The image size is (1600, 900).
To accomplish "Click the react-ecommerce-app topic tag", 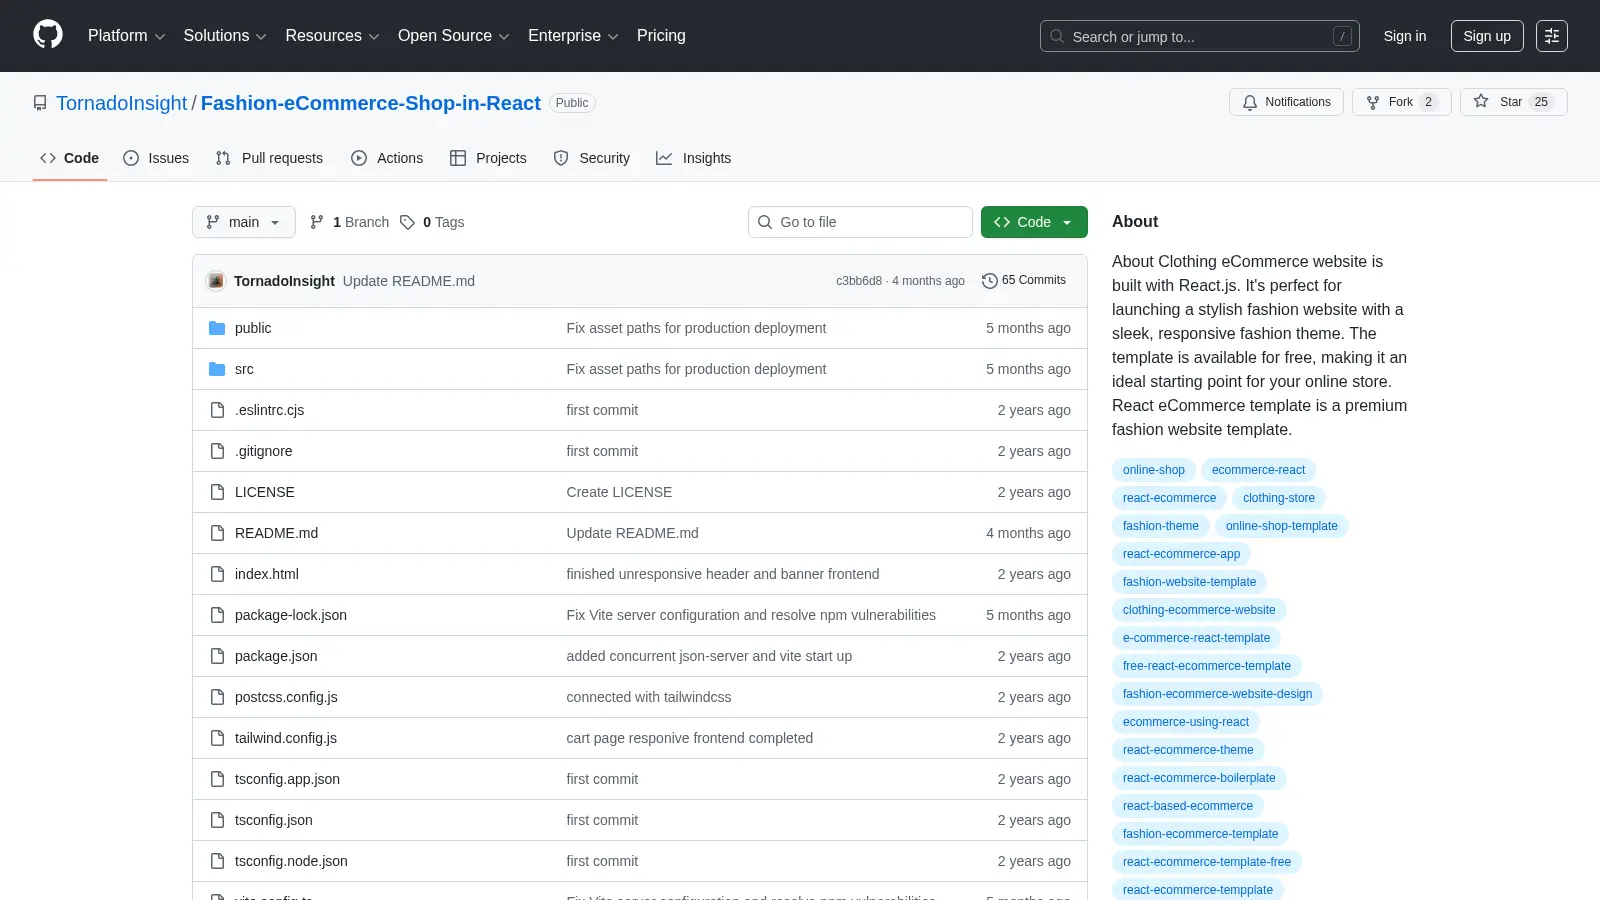I will click(x=1181, y=554).
